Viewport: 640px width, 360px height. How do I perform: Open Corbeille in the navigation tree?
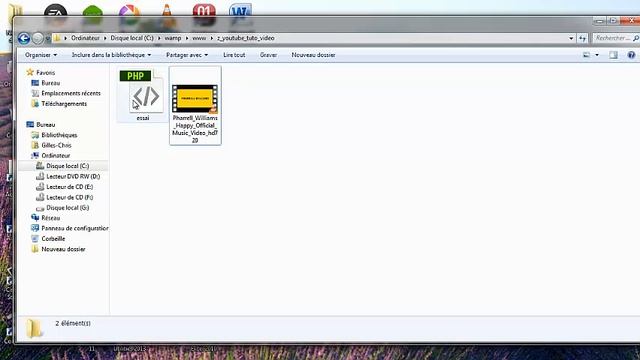click(53, 239)
